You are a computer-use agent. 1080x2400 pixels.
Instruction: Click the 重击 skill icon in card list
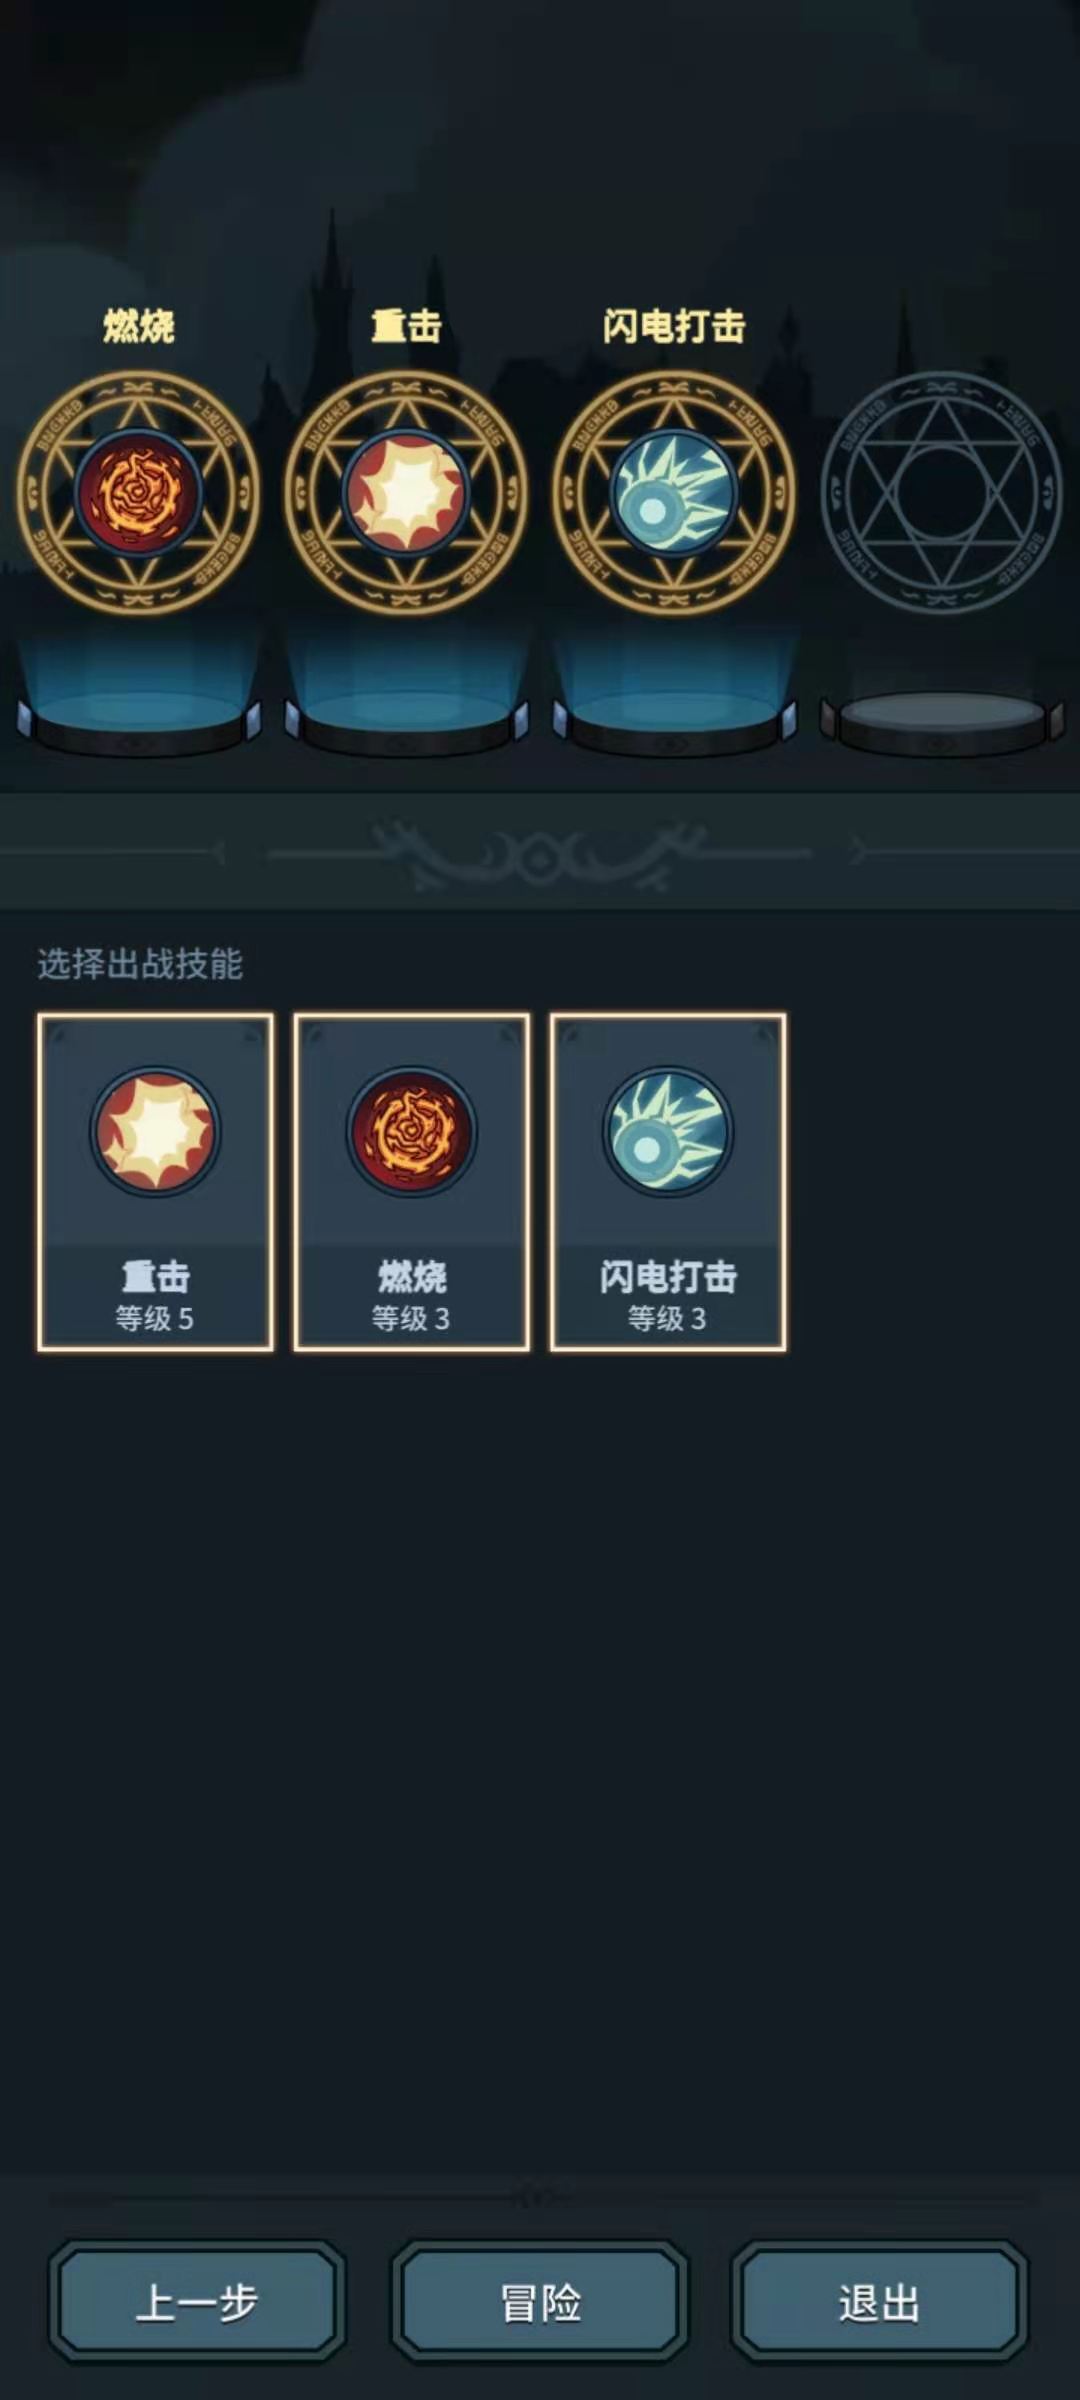pos(155,1131)
